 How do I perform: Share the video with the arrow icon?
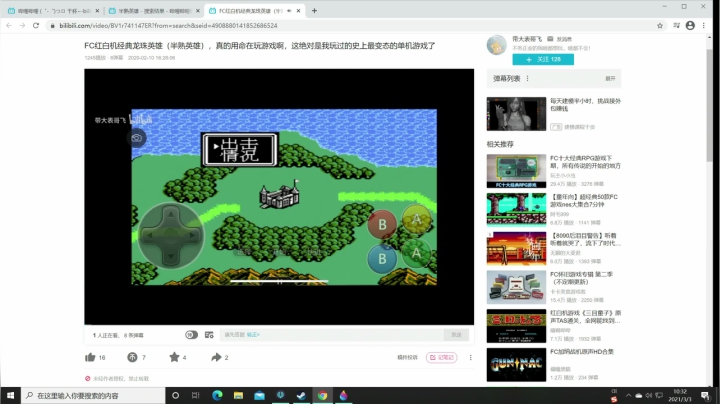click(x=216, y=357)
